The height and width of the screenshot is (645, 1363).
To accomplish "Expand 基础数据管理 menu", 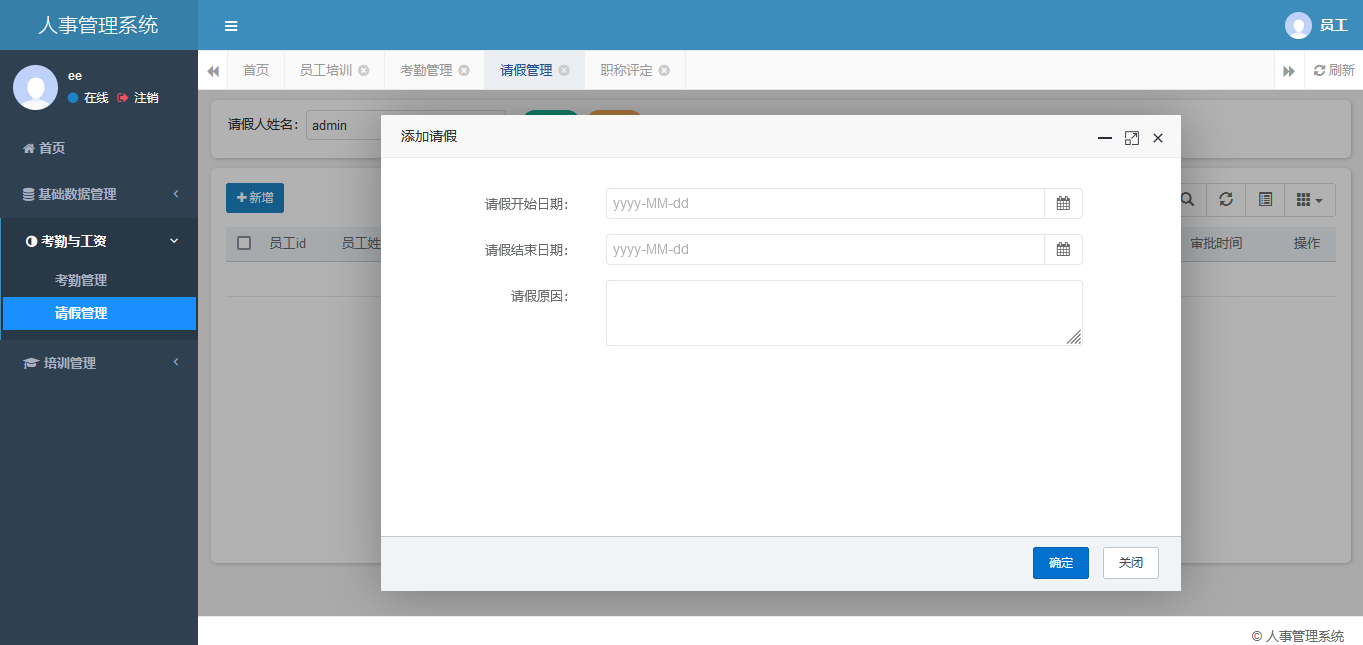I will click(98, 194).
